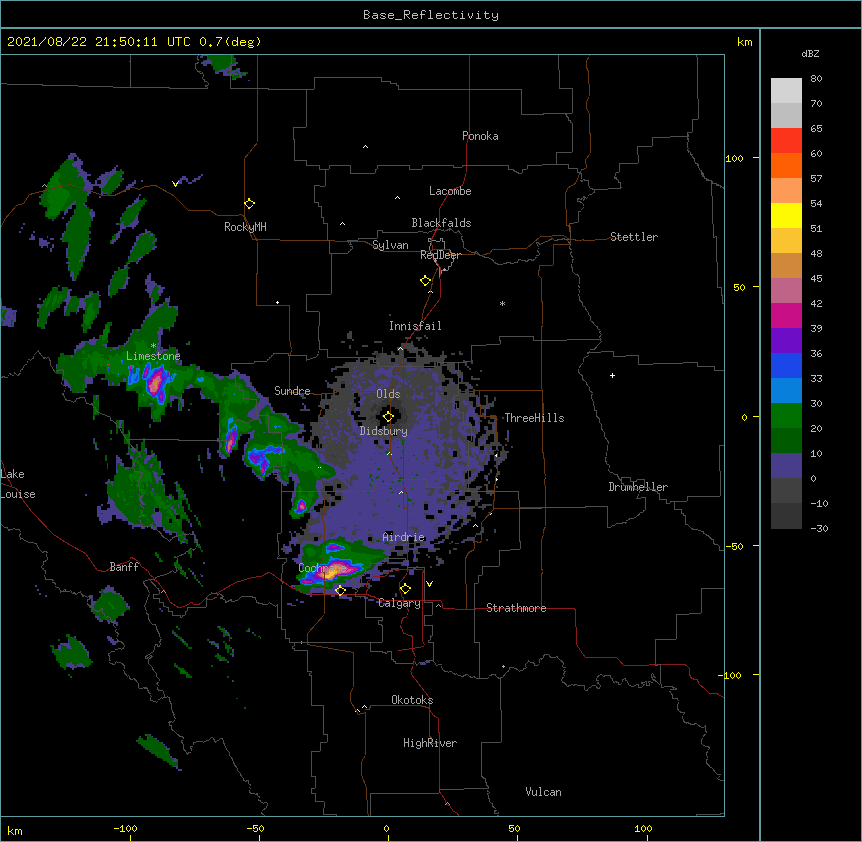Click the Airdrie city label
The width and height of the screenshot is (862, 842).
[403, 537]
